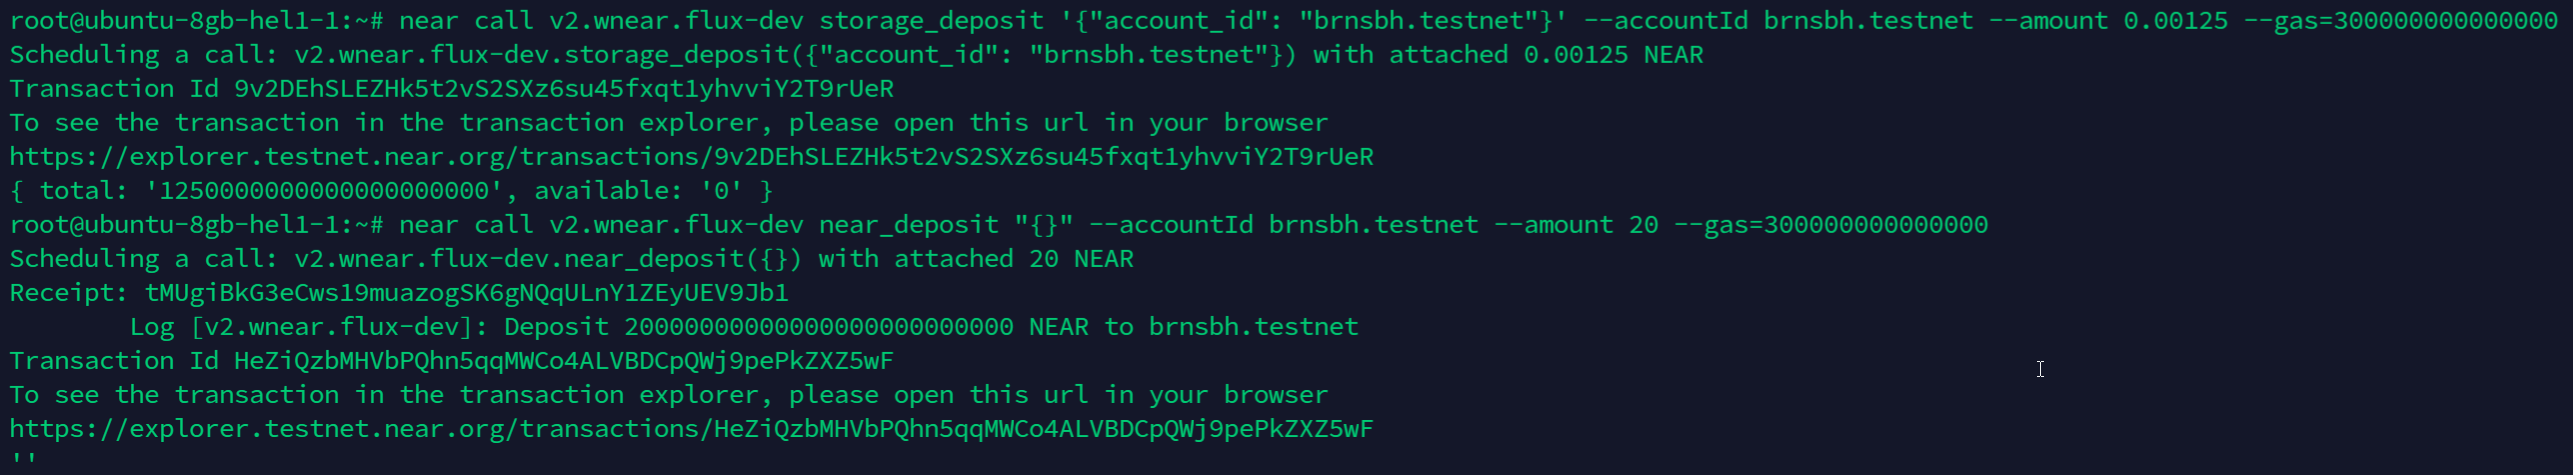Click the first 'To see the transaction' message
This screenshot has width=2573, height=475.
pos(669,123)
